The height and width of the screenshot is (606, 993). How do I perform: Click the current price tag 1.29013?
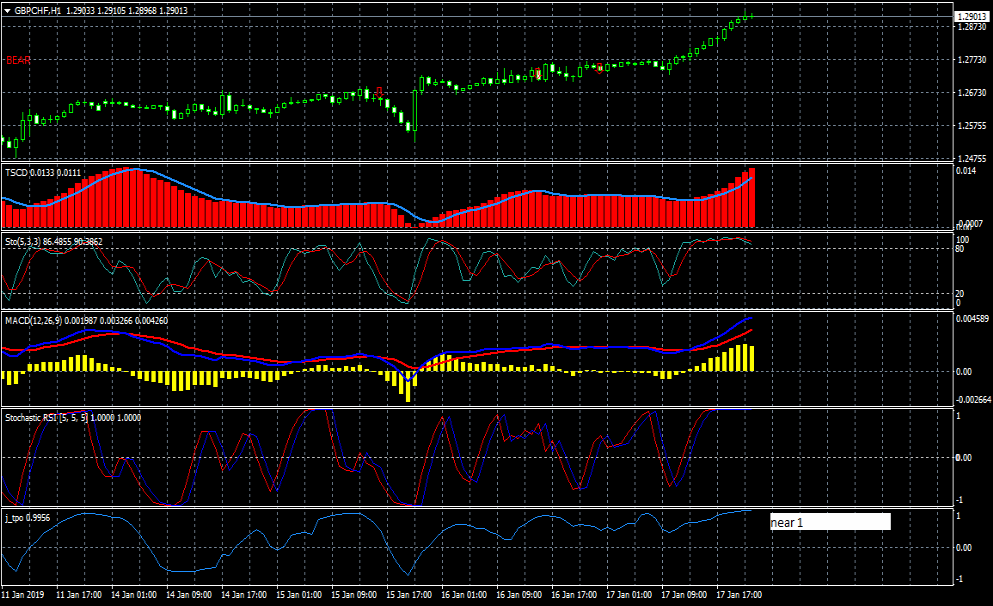click(x=970, y=17)
